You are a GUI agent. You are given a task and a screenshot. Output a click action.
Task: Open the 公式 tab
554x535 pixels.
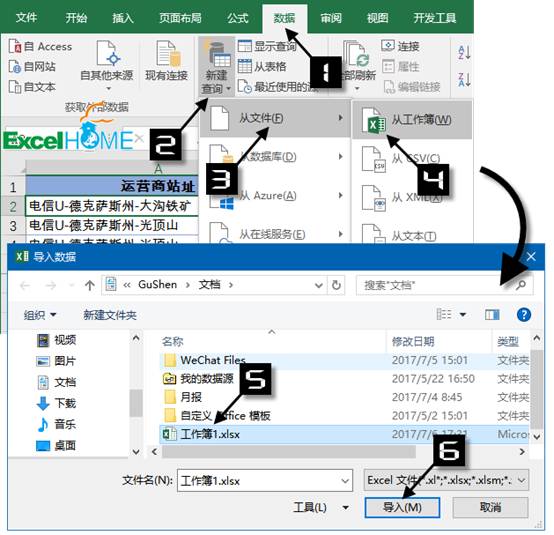pos(238,18)
